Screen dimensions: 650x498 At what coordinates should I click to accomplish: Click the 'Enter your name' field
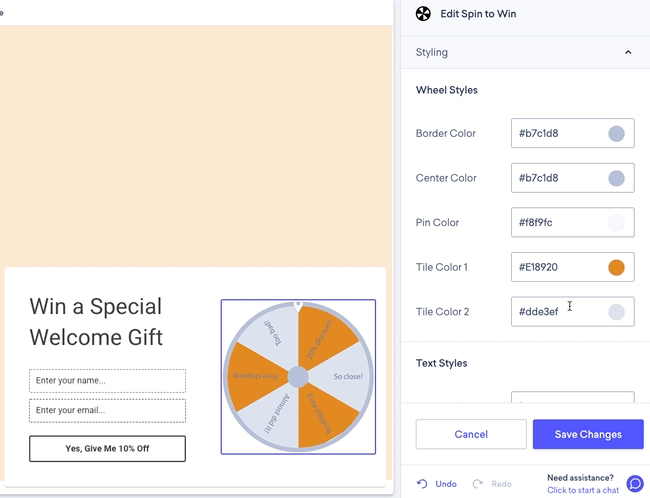(107, 381)
